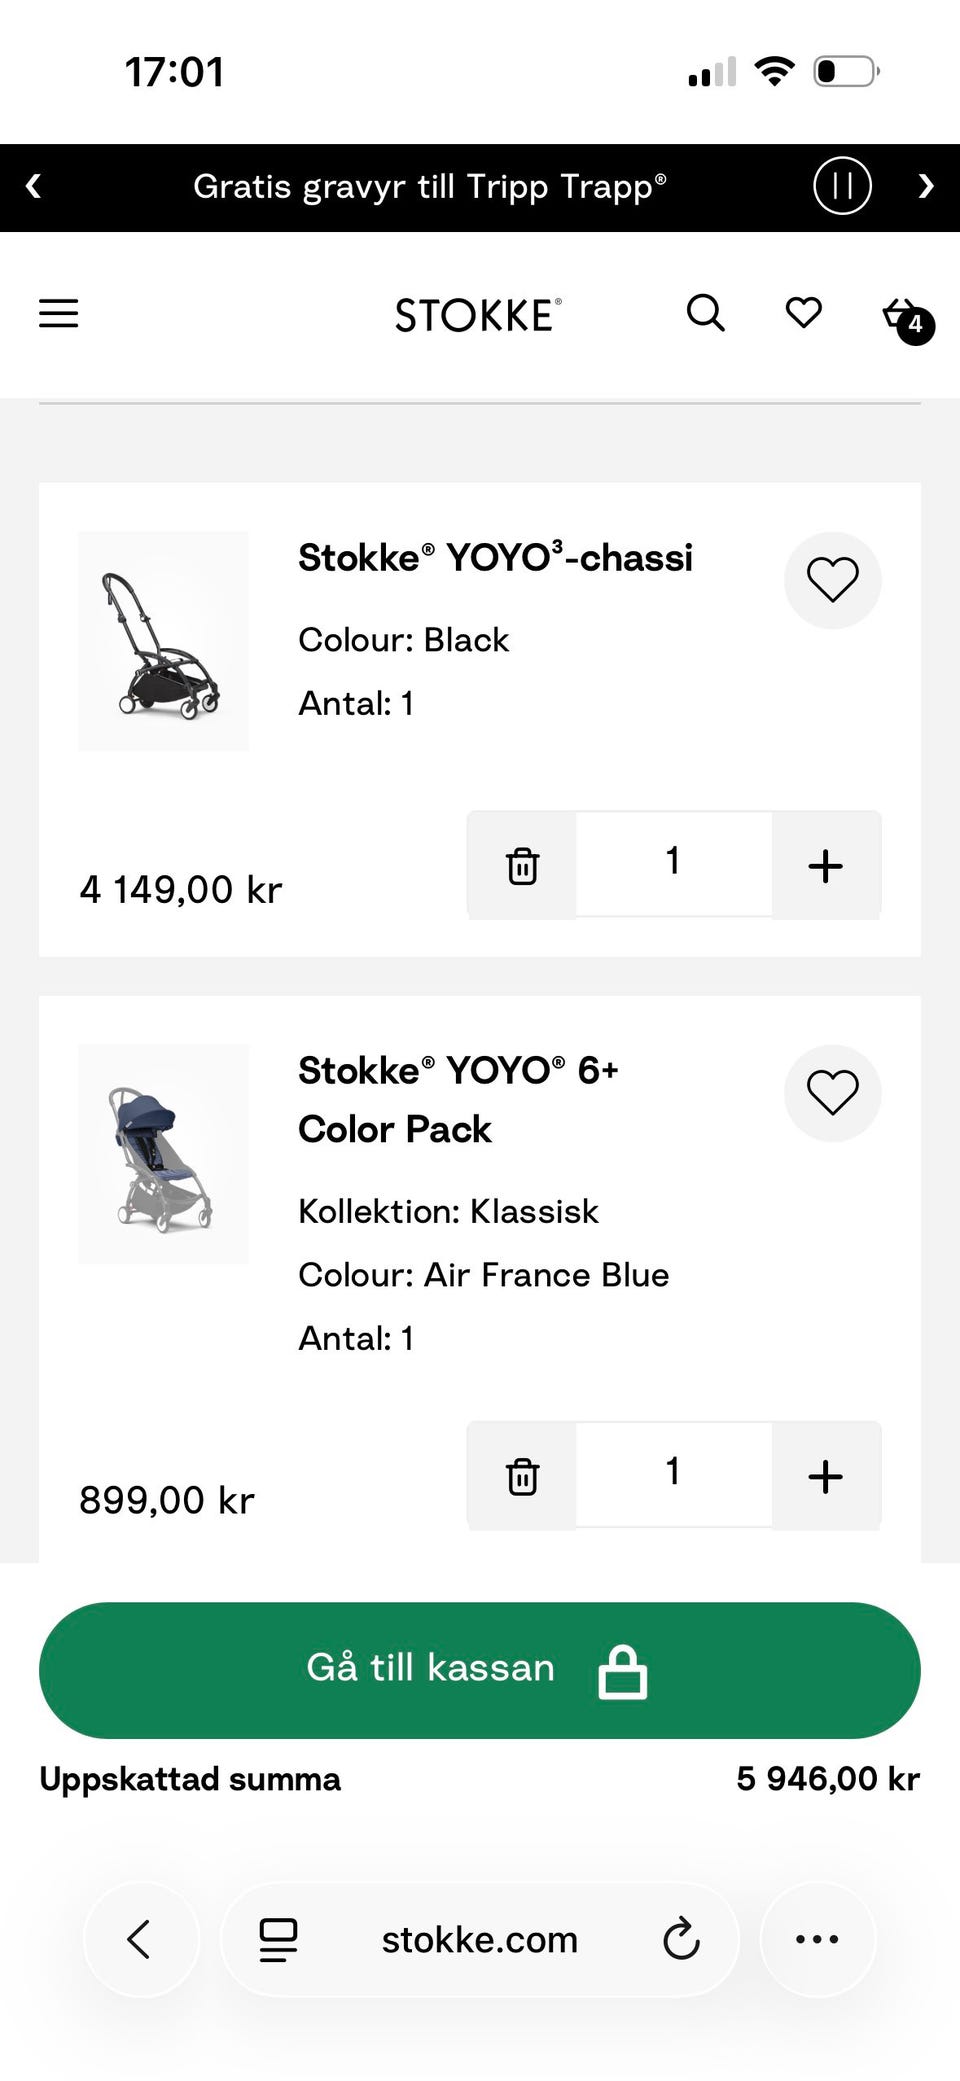960x2081 pixels.
Task: Pause the promo banner carousel
Action: pyautogui.click(x=842, y=186)
